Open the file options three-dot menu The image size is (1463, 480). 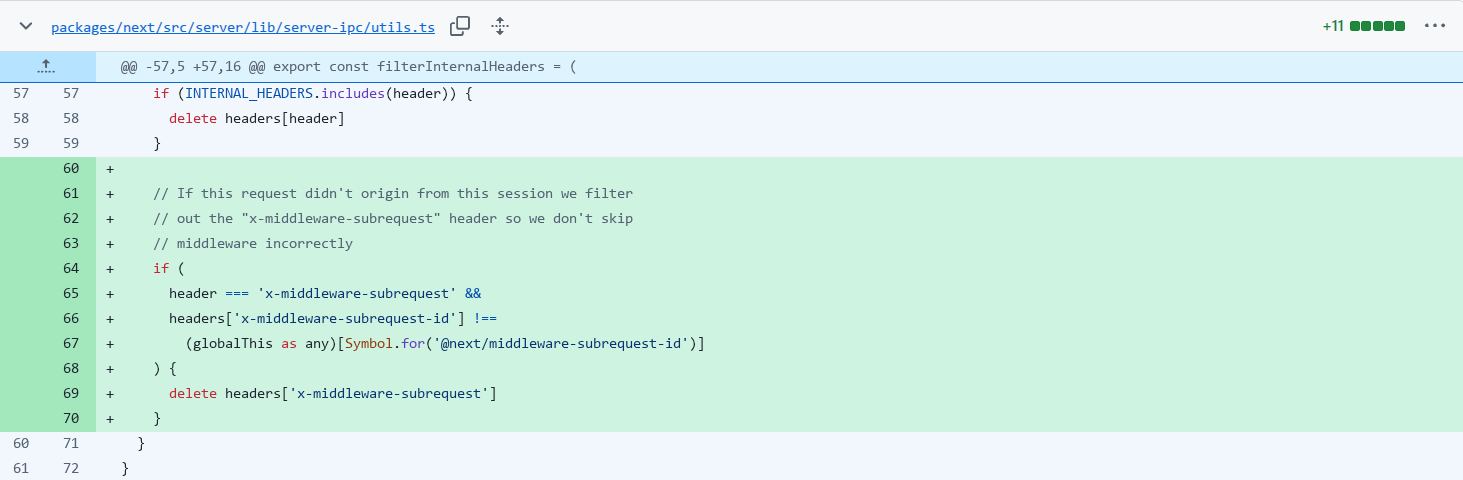(x=1435, y=26)
